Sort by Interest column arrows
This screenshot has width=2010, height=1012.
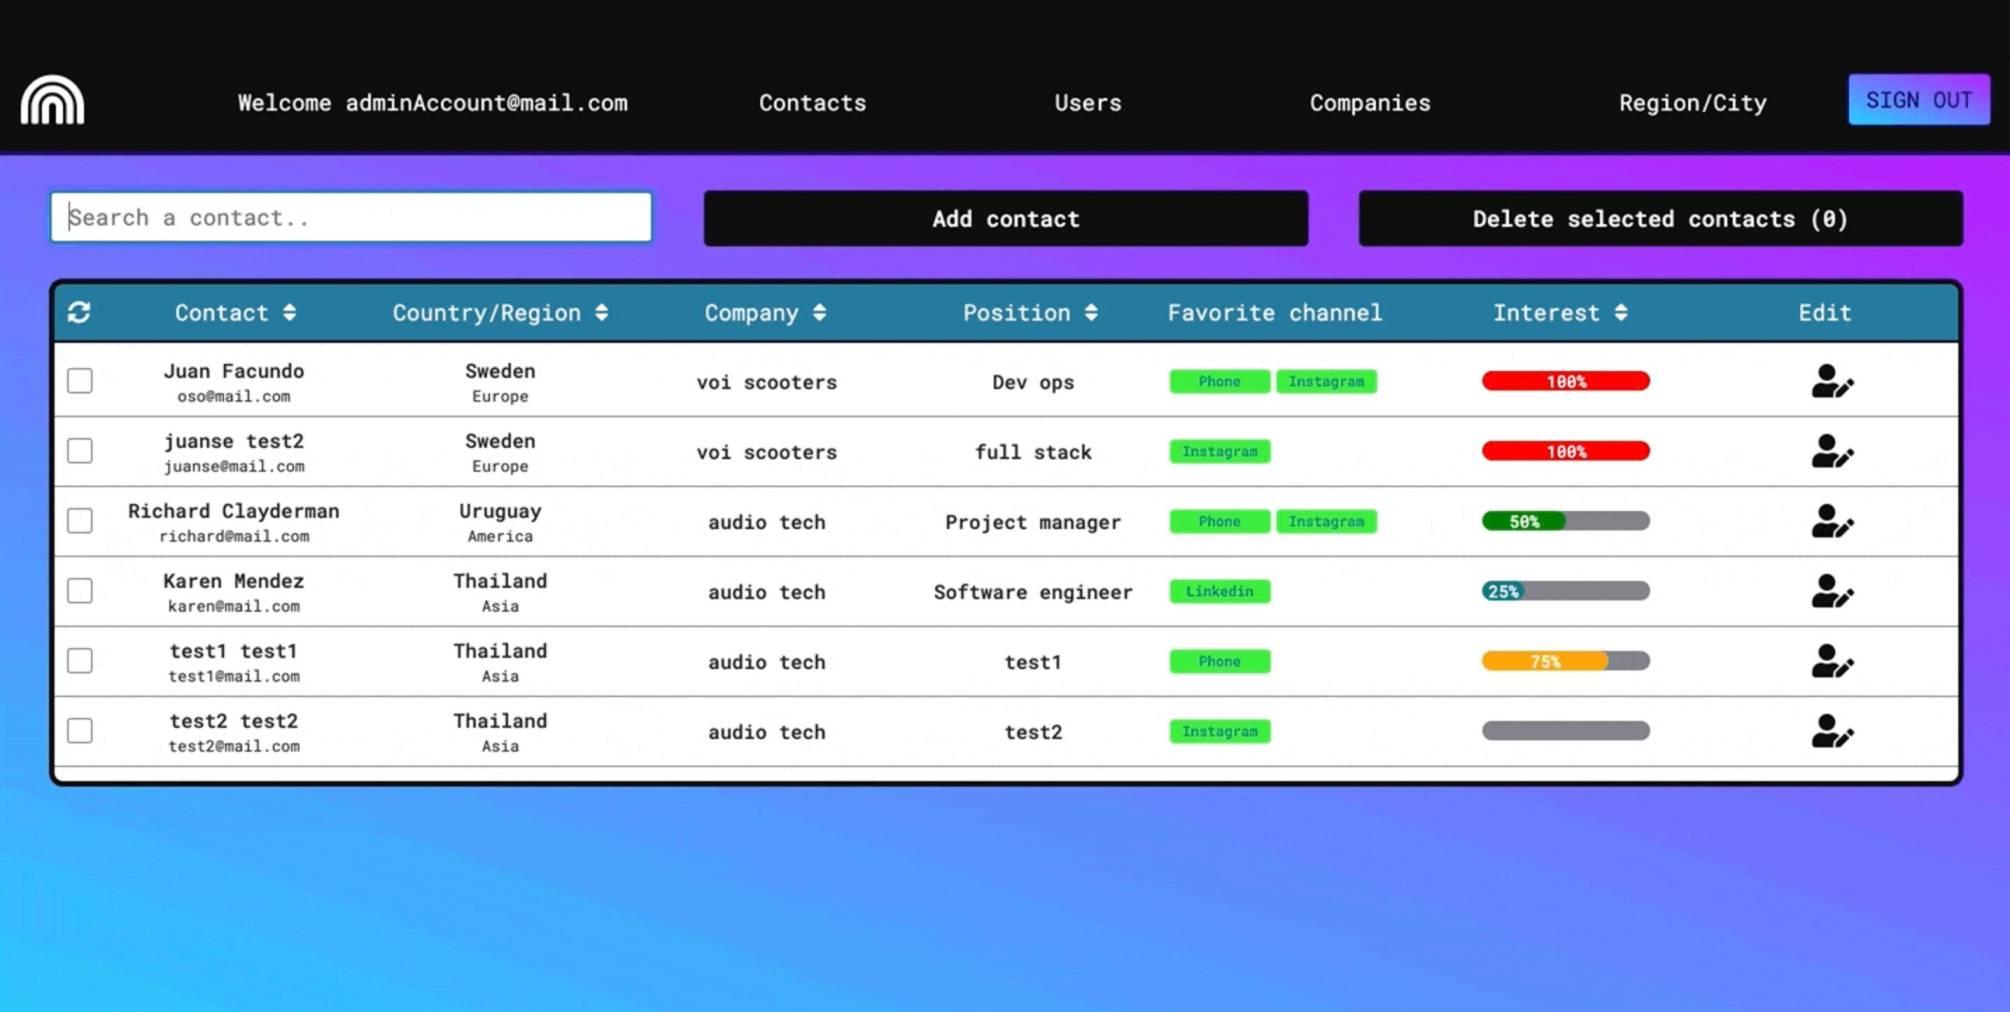click(x=1621, y=313)
